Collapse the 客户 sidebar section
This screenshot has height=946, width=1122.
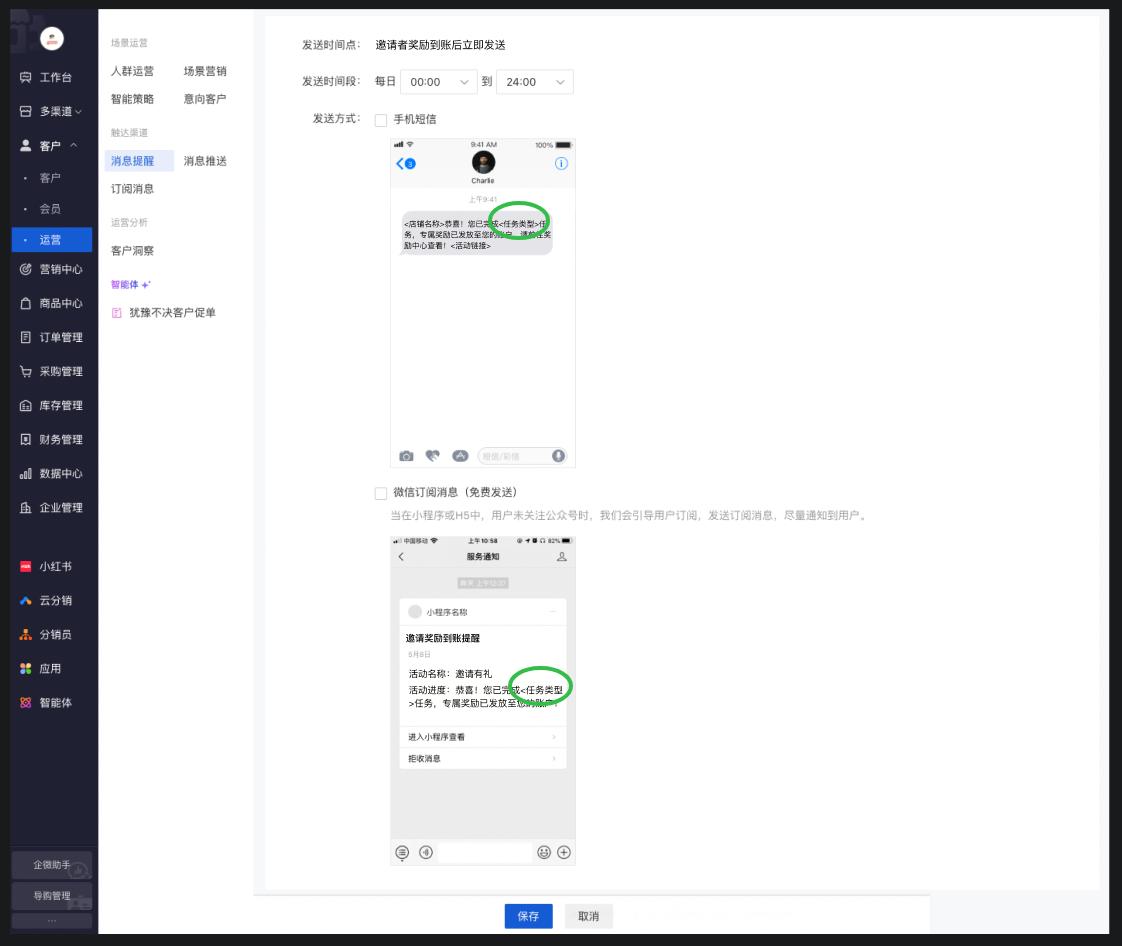(74, 145)
